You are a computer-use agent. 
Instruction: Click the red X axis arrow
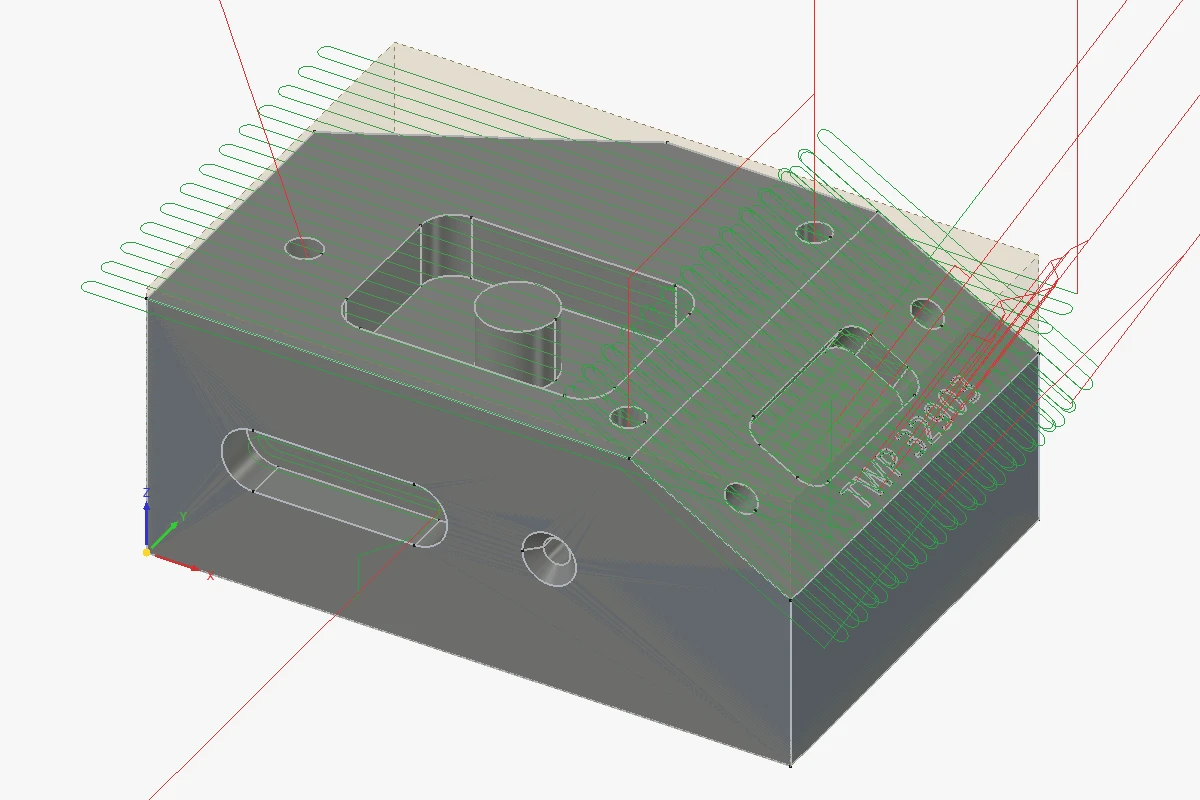coord(176,562)
